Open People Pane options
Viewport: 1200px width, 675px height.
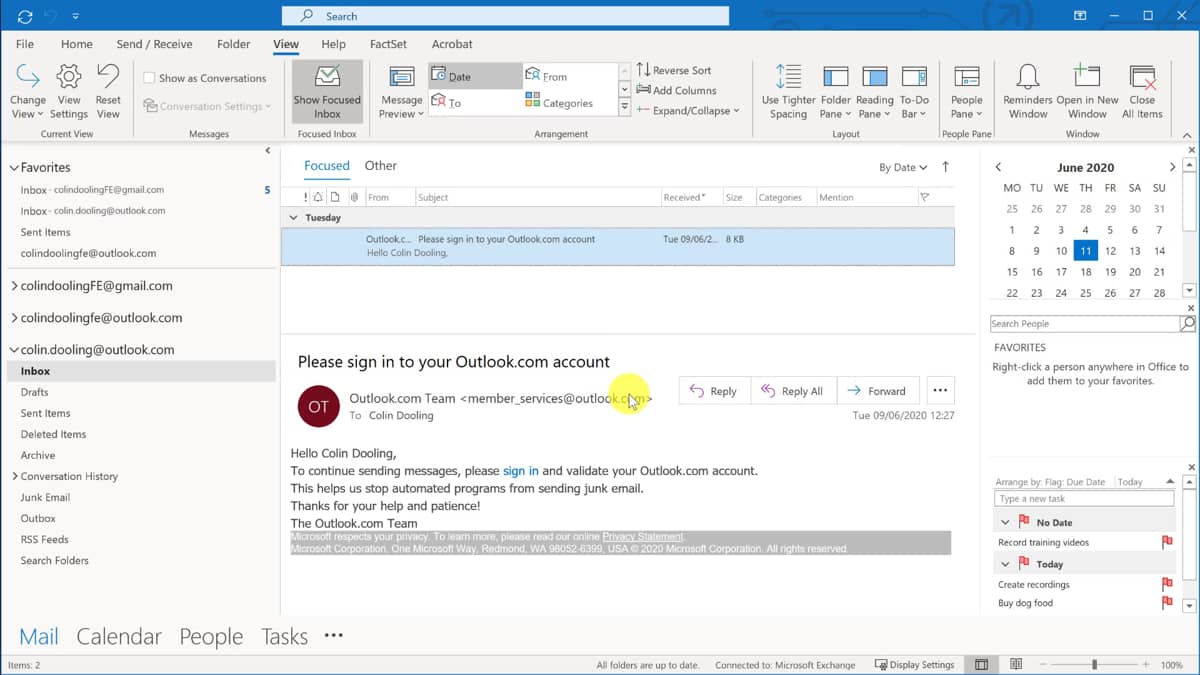tap(967, 92)
